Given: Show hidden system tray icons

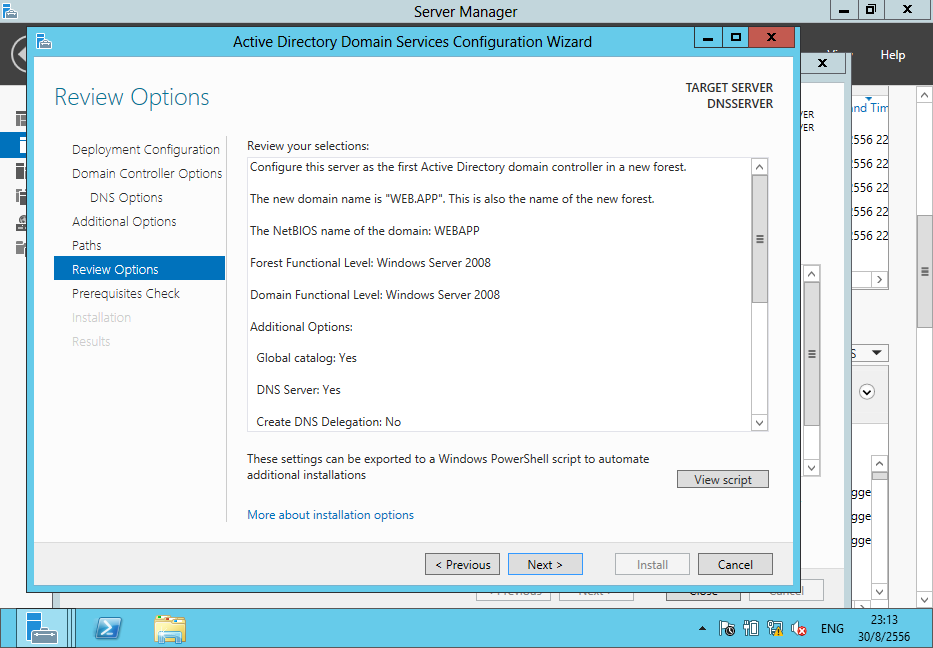Looking at the screenshot, I should point(703,628).
